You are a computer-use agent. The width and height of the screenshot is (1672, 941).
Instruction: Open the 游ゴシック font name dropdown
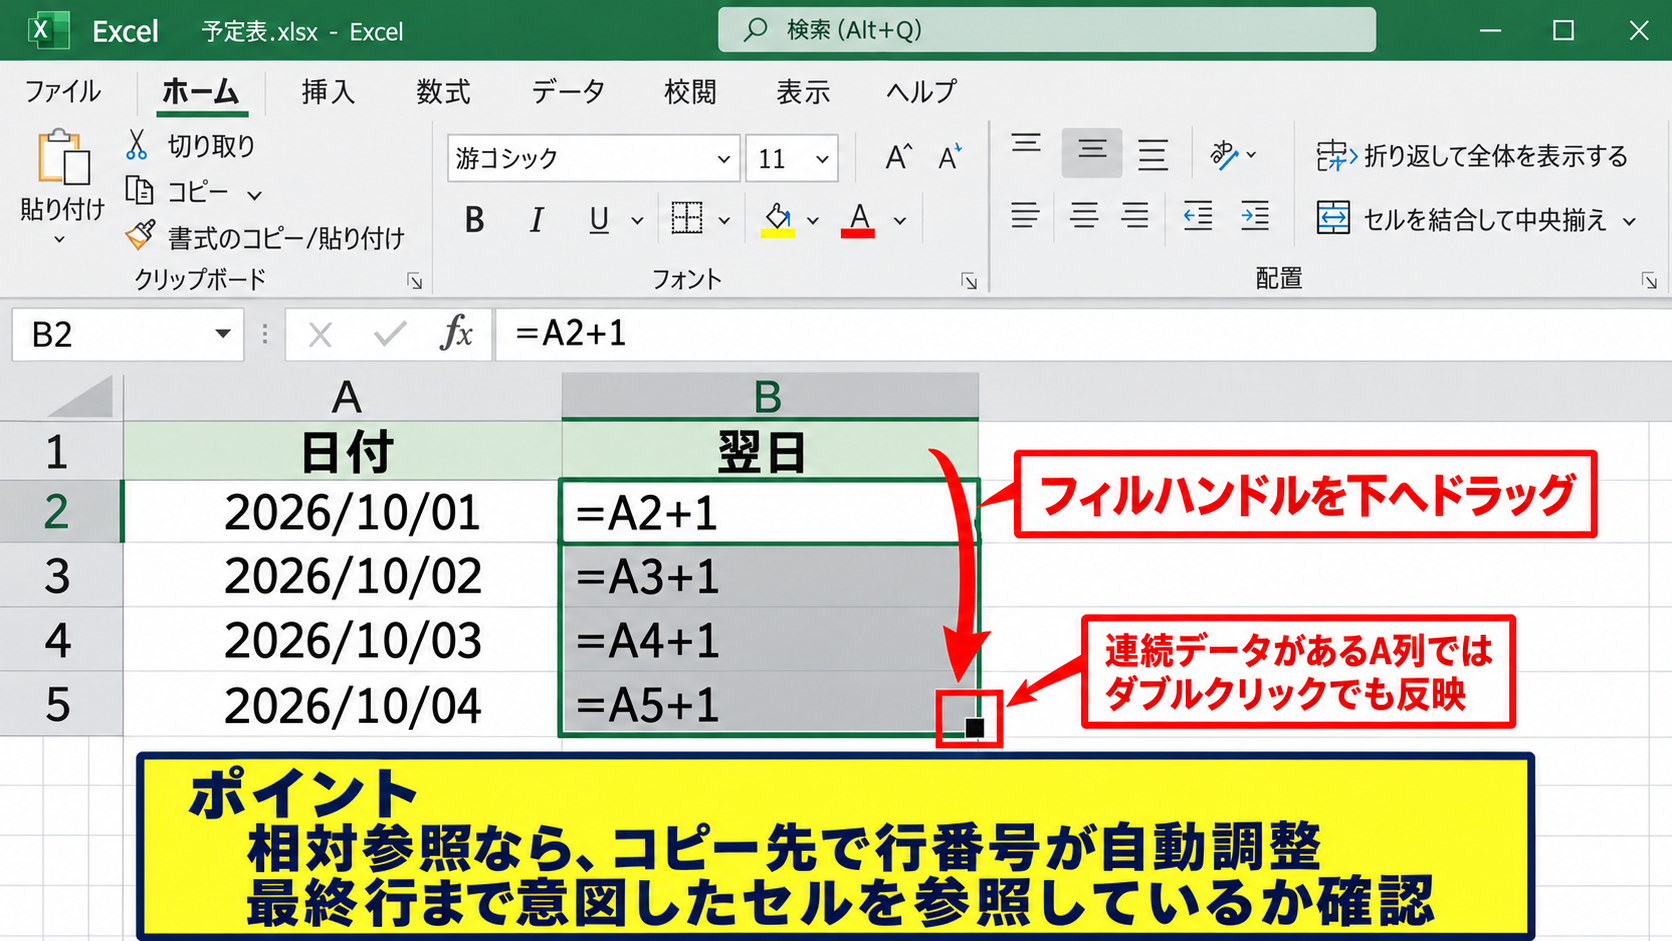(723, 159)
